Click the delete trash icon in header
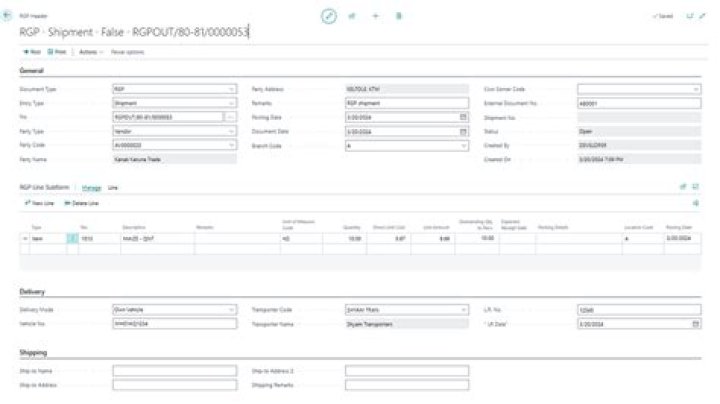 (399, 16)
